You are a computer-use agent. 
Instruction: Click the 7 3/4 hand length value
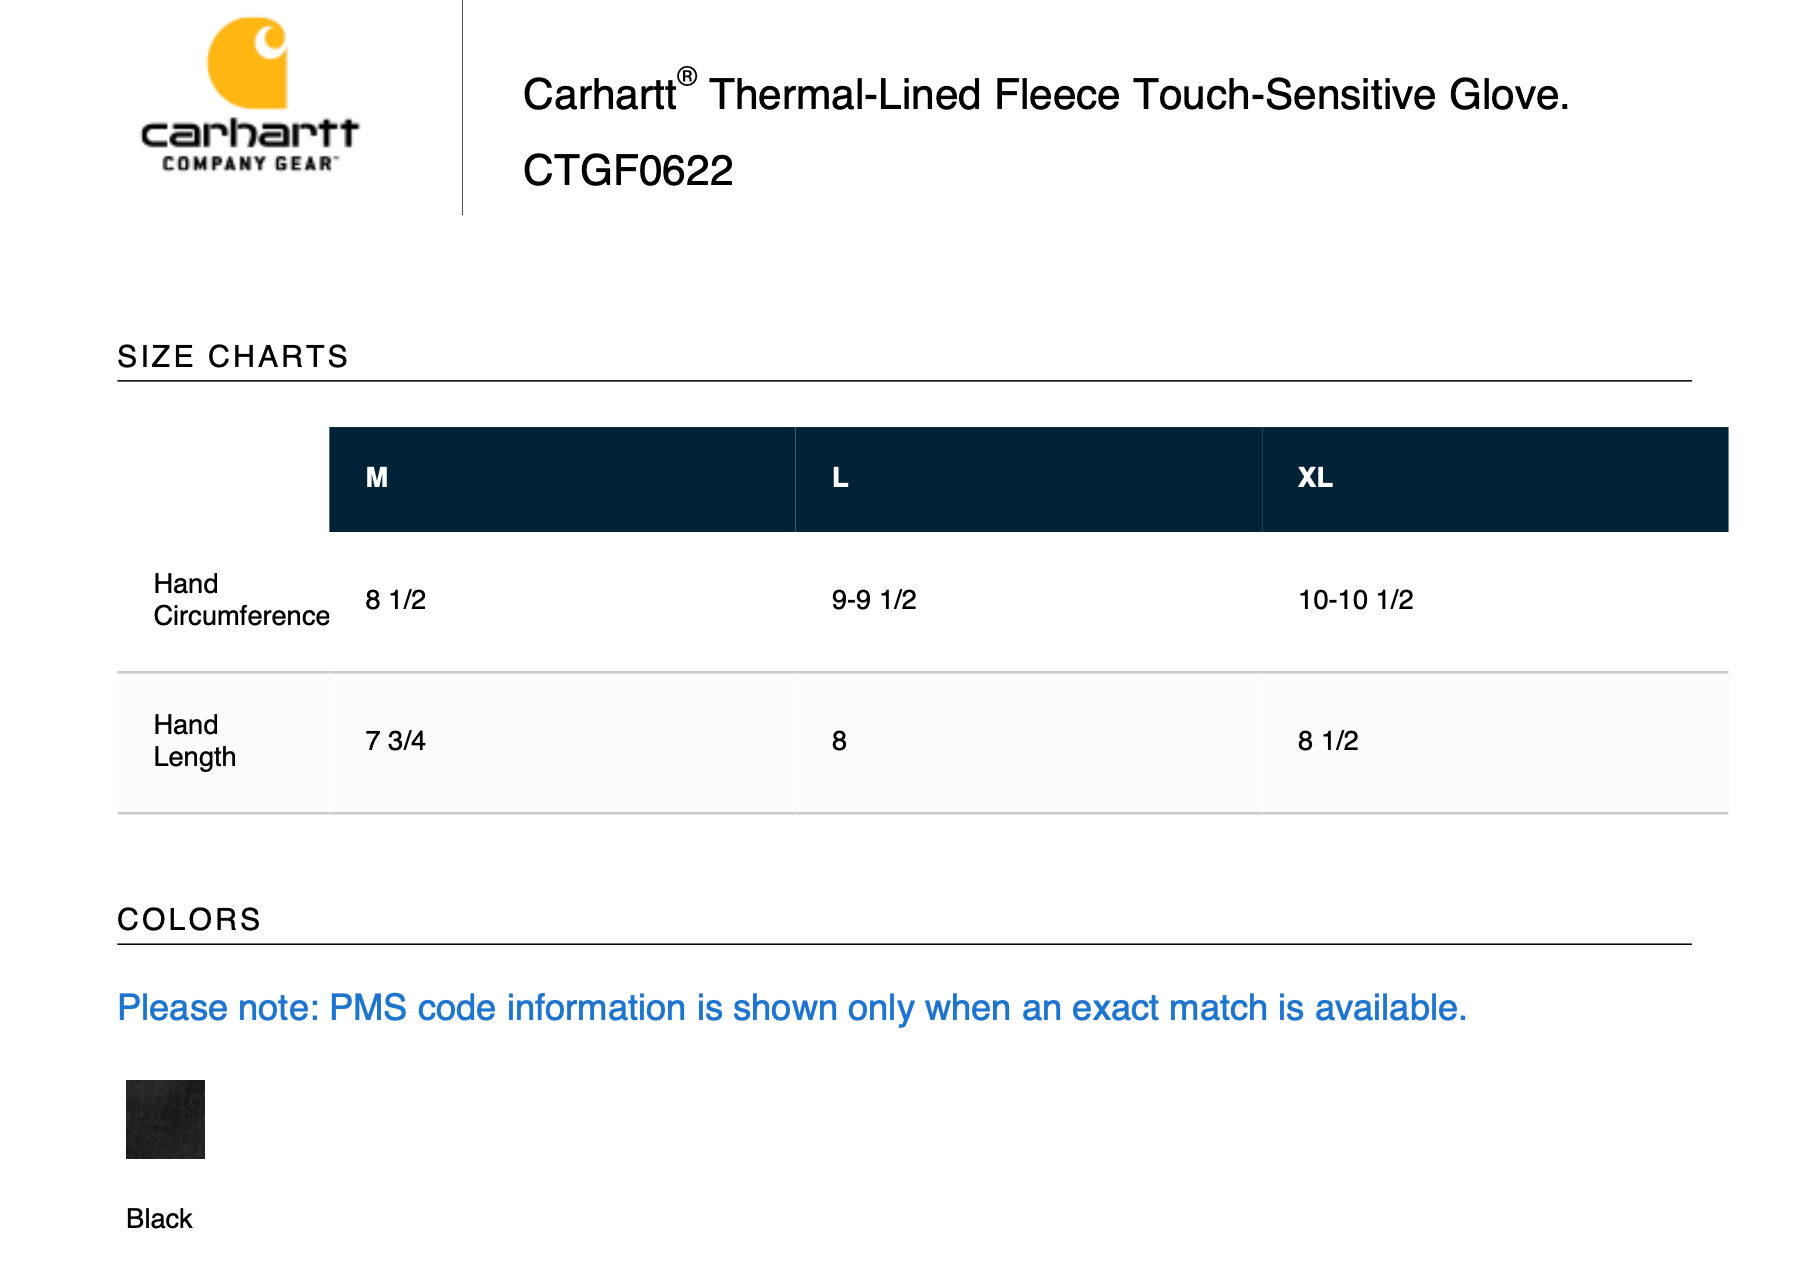click(396, 741)
